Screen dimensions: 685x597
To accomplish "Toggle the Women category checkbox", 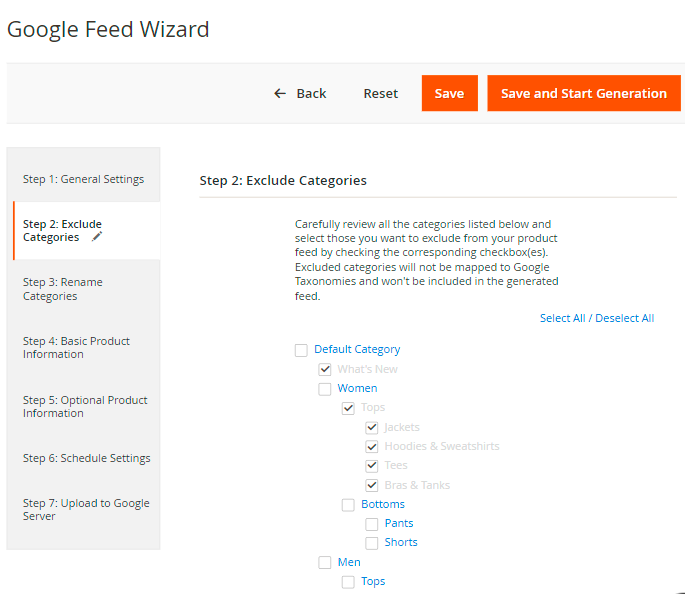I will point(325,389).
